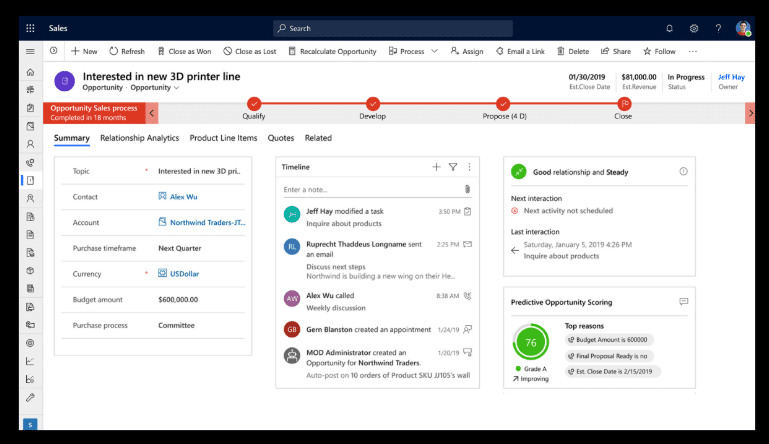Image resolution: width=769 pixels, height=444 pixels.
Task: Go to Home in the sidebar
Action: (30, 72)
